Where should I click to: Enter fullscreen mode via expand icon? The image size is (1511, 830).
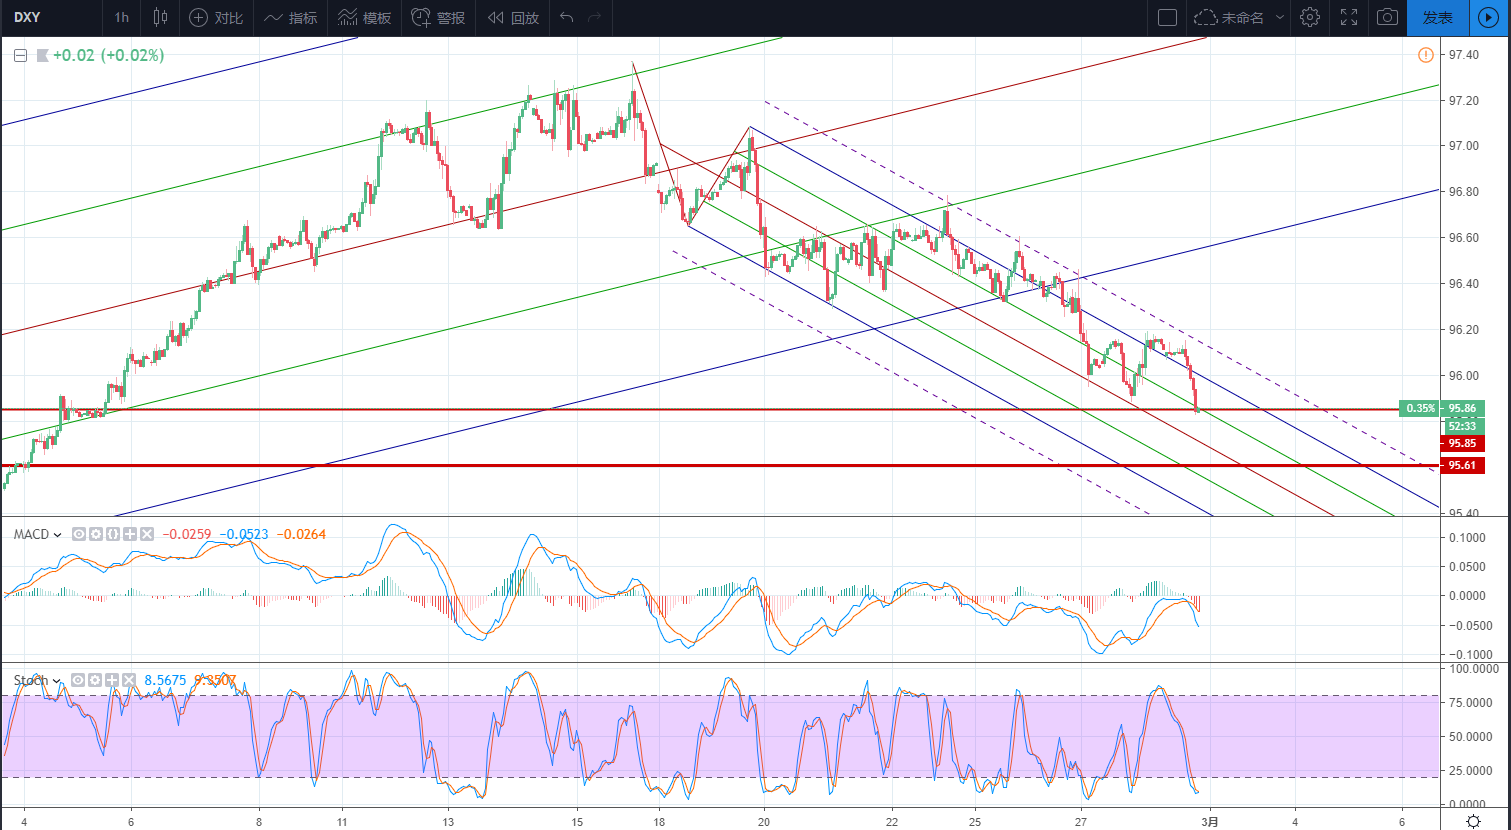[1348, 18]
